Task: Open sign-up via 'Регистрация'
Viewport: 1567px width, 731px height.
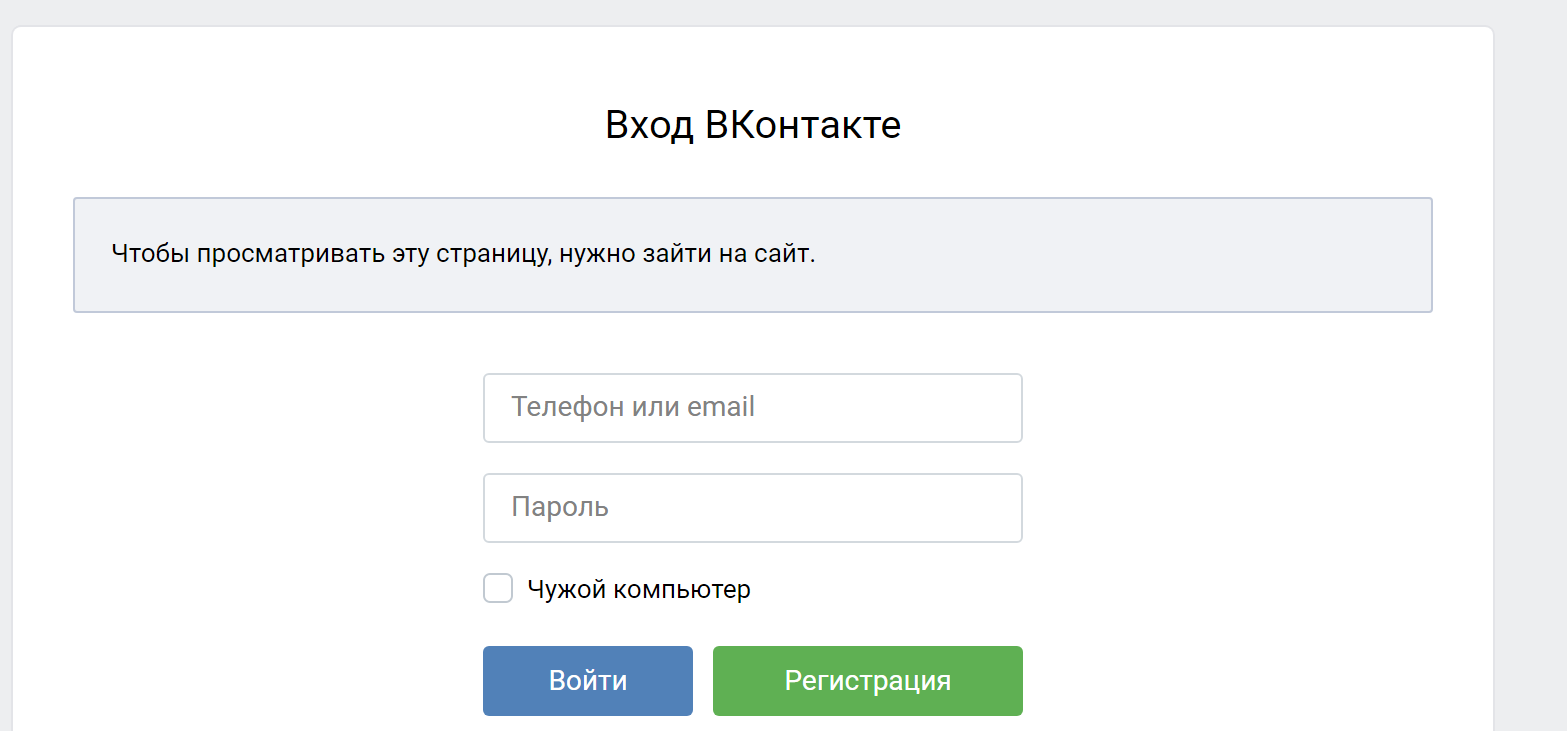Action: coord(867,681)
